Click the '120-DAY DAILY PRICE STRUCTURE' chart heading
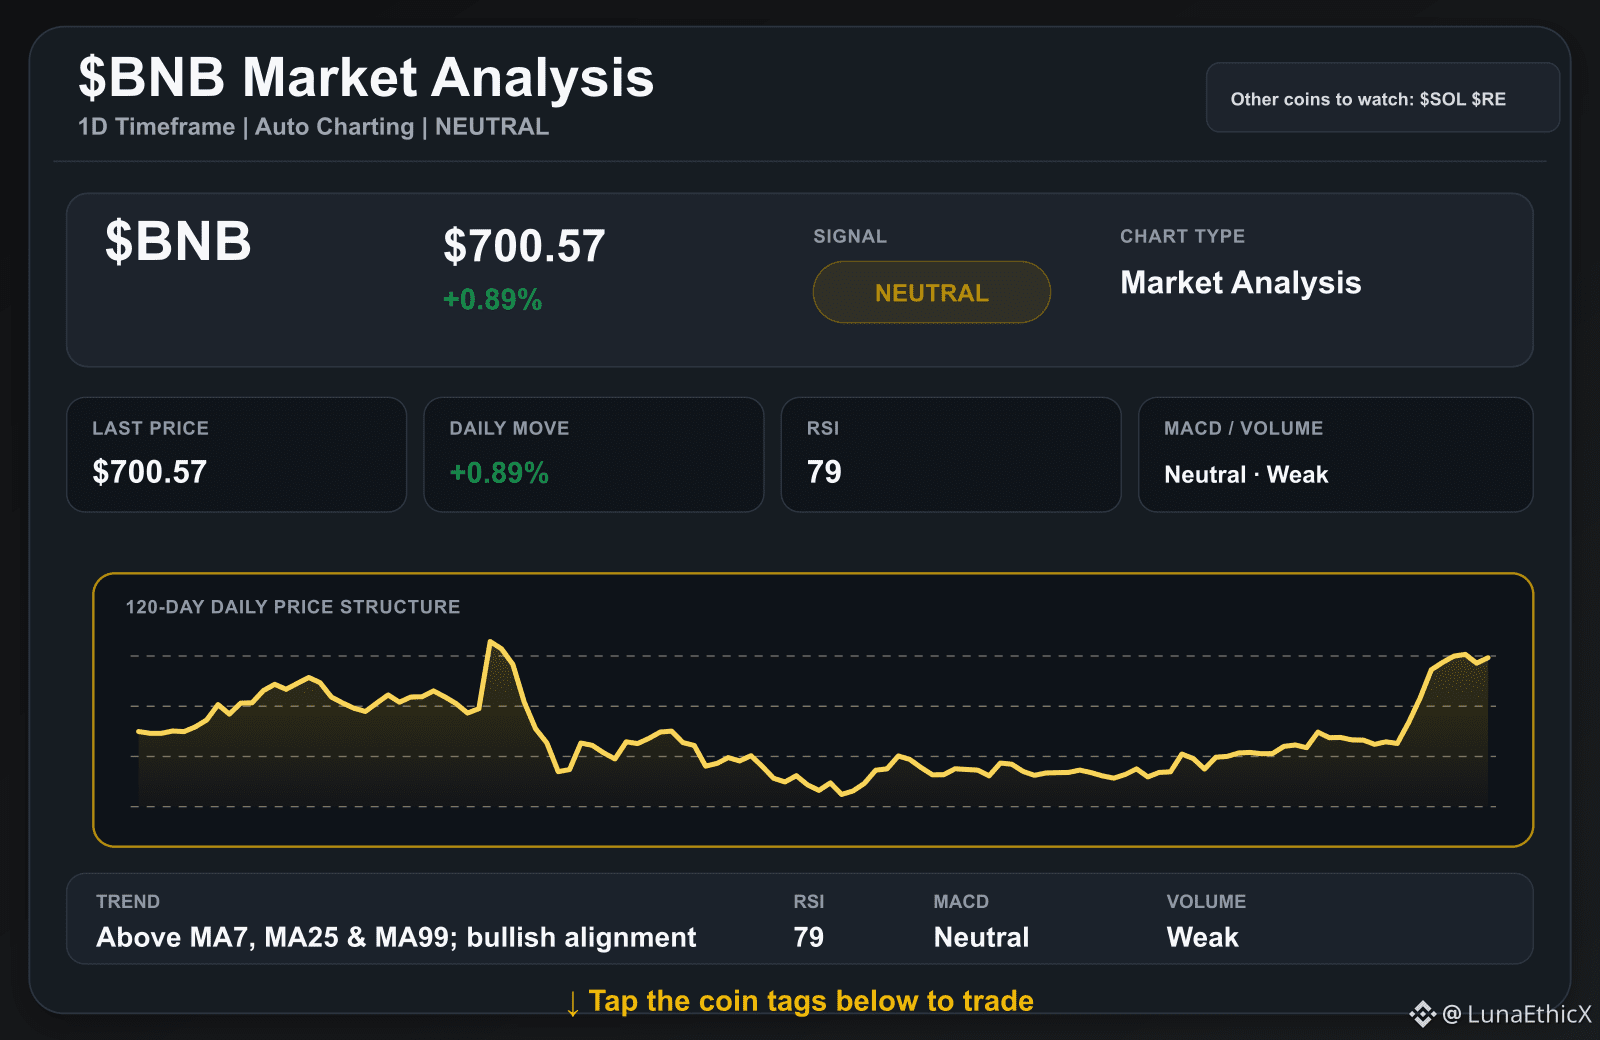The height and width of the screenshot is (1040, 1600). 293,607
